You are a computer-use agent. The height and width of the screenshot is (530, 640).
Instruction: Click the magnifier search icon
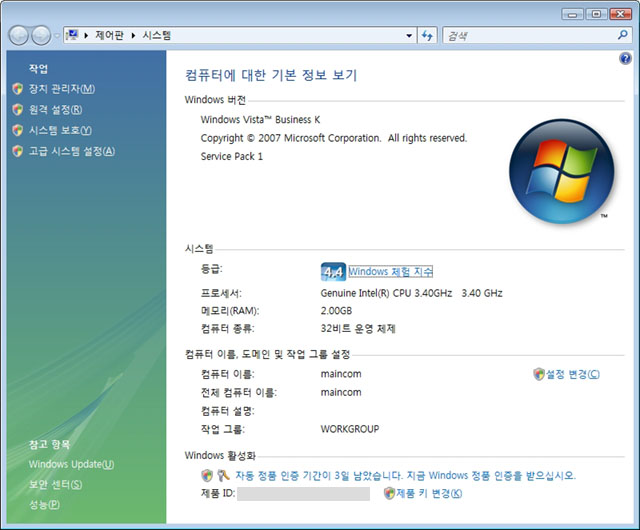tap(623, 35)
